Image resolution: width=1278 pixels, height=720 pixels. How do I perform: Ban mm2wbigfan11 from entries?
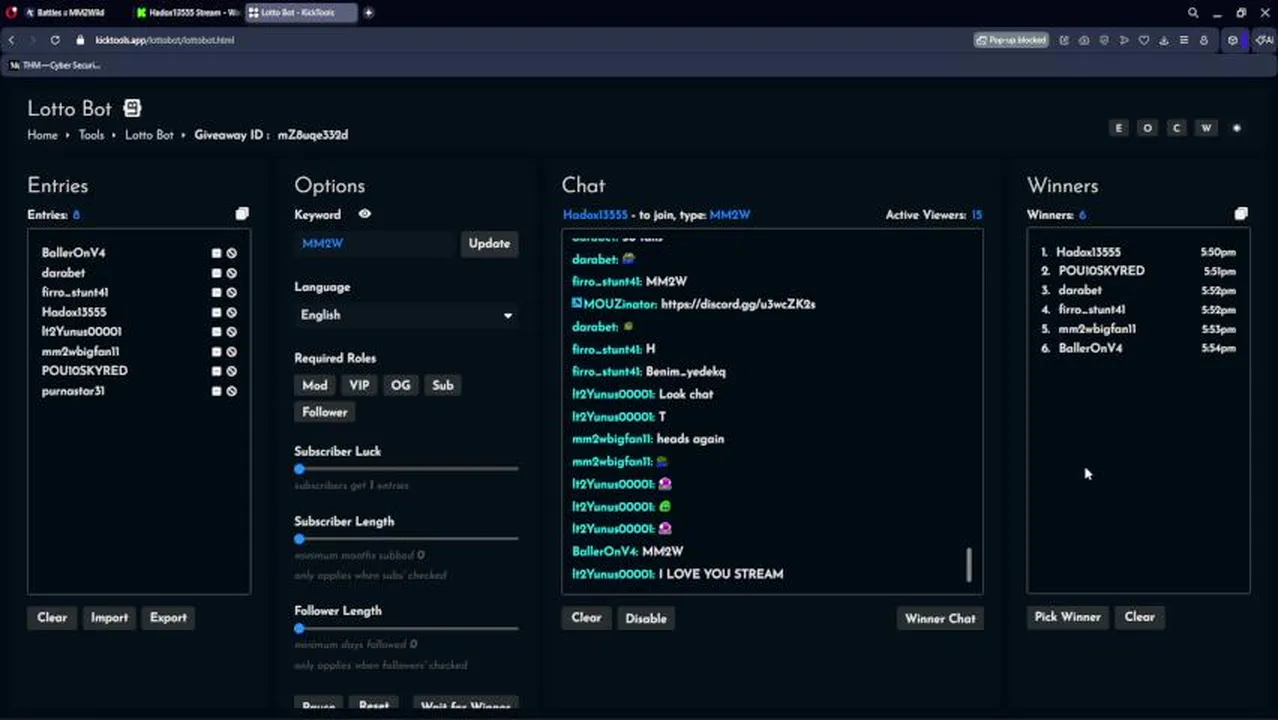click(231, 352)
